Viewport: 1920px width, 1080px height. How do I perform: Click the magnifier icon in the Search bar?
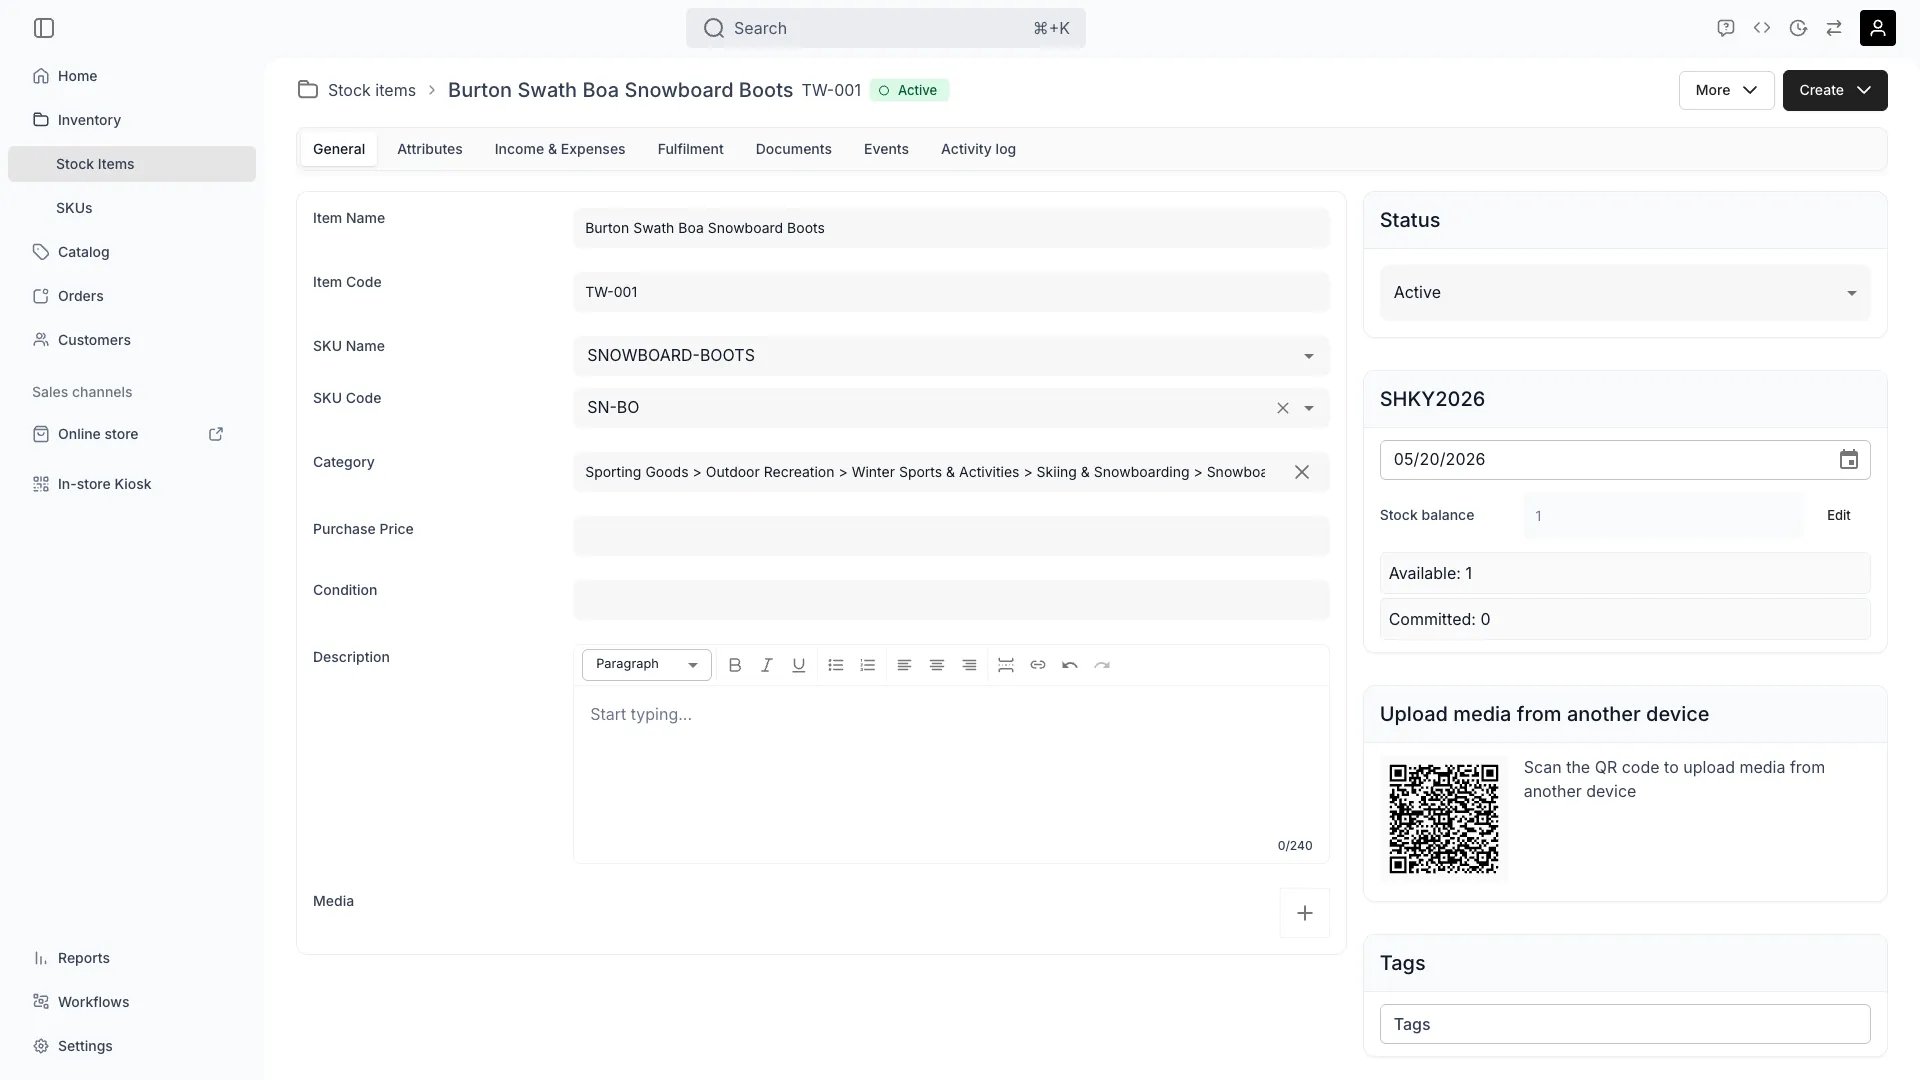(x=714, y=28)
